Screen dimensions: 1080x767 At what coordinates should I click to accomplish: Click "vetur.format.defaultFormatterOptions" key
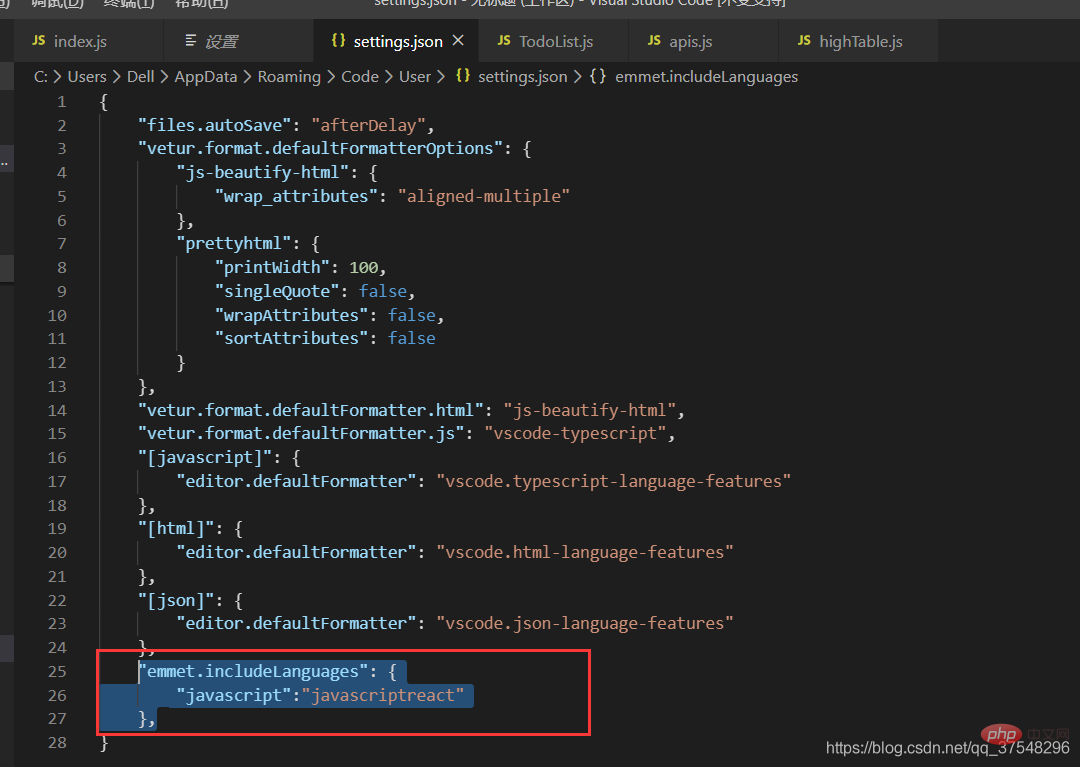pyautogui.click(x=321, y=149)
